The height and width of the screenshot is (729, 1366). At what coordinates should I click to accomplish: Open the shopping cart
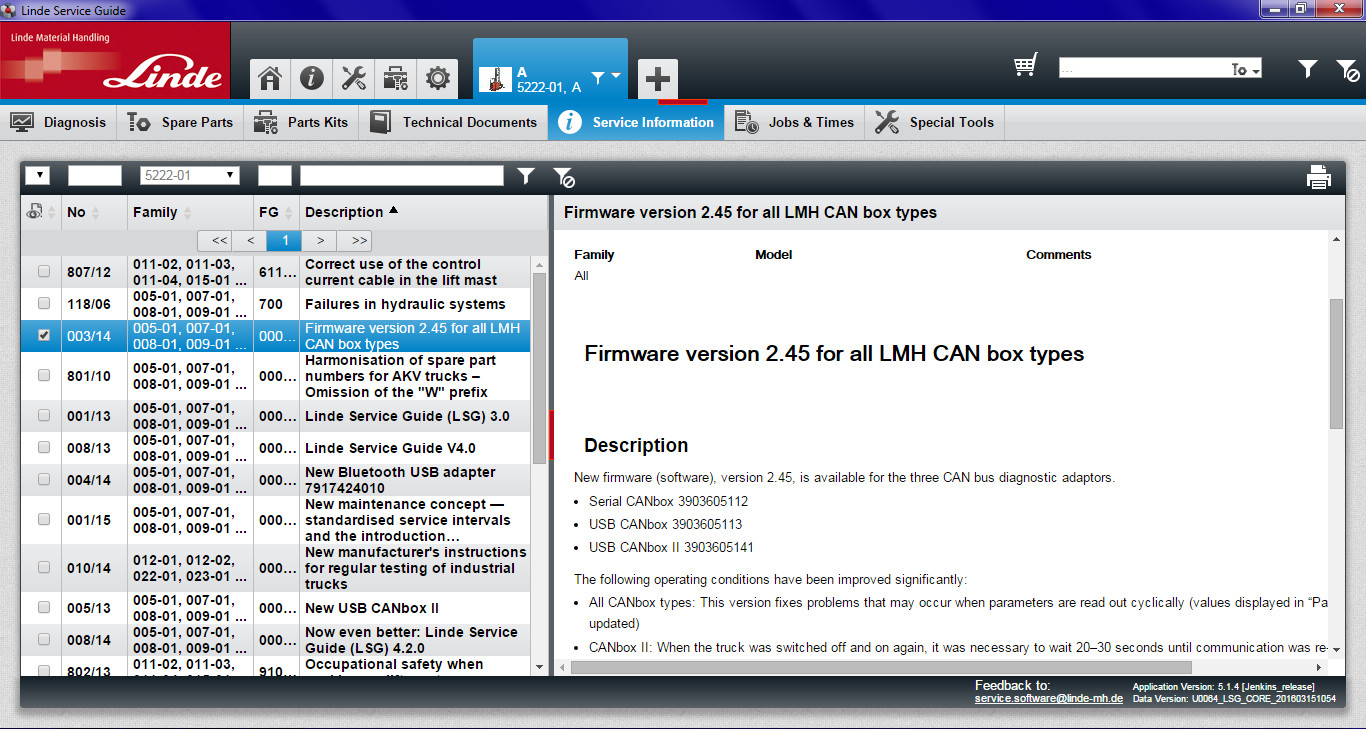tap(1025, 66)
